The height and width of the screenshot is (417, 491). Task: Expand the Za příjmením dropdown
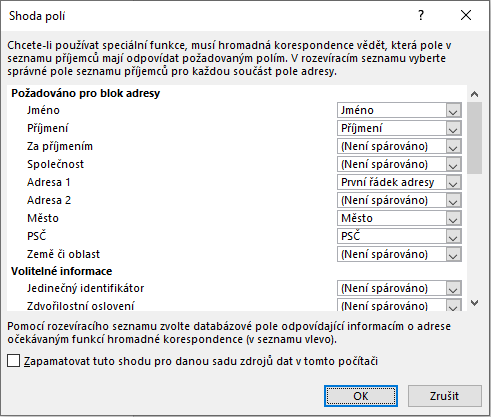(399, 146)
